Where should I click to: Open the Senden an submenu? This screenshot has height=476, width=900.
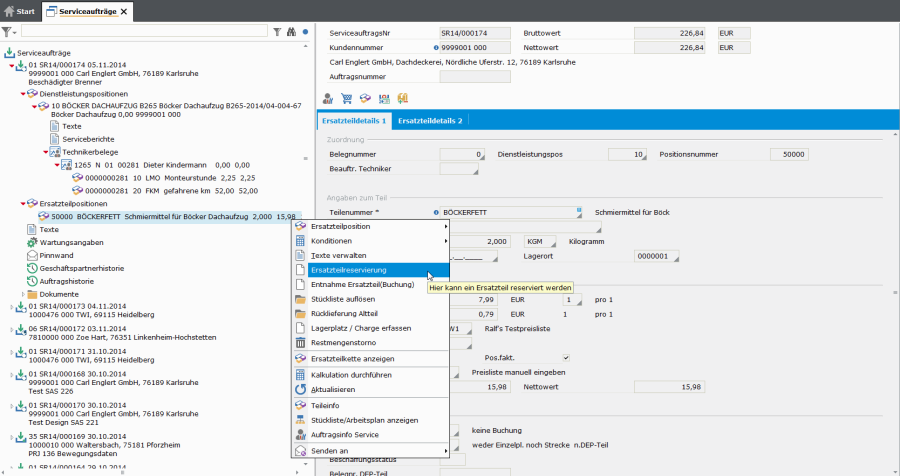371,451
